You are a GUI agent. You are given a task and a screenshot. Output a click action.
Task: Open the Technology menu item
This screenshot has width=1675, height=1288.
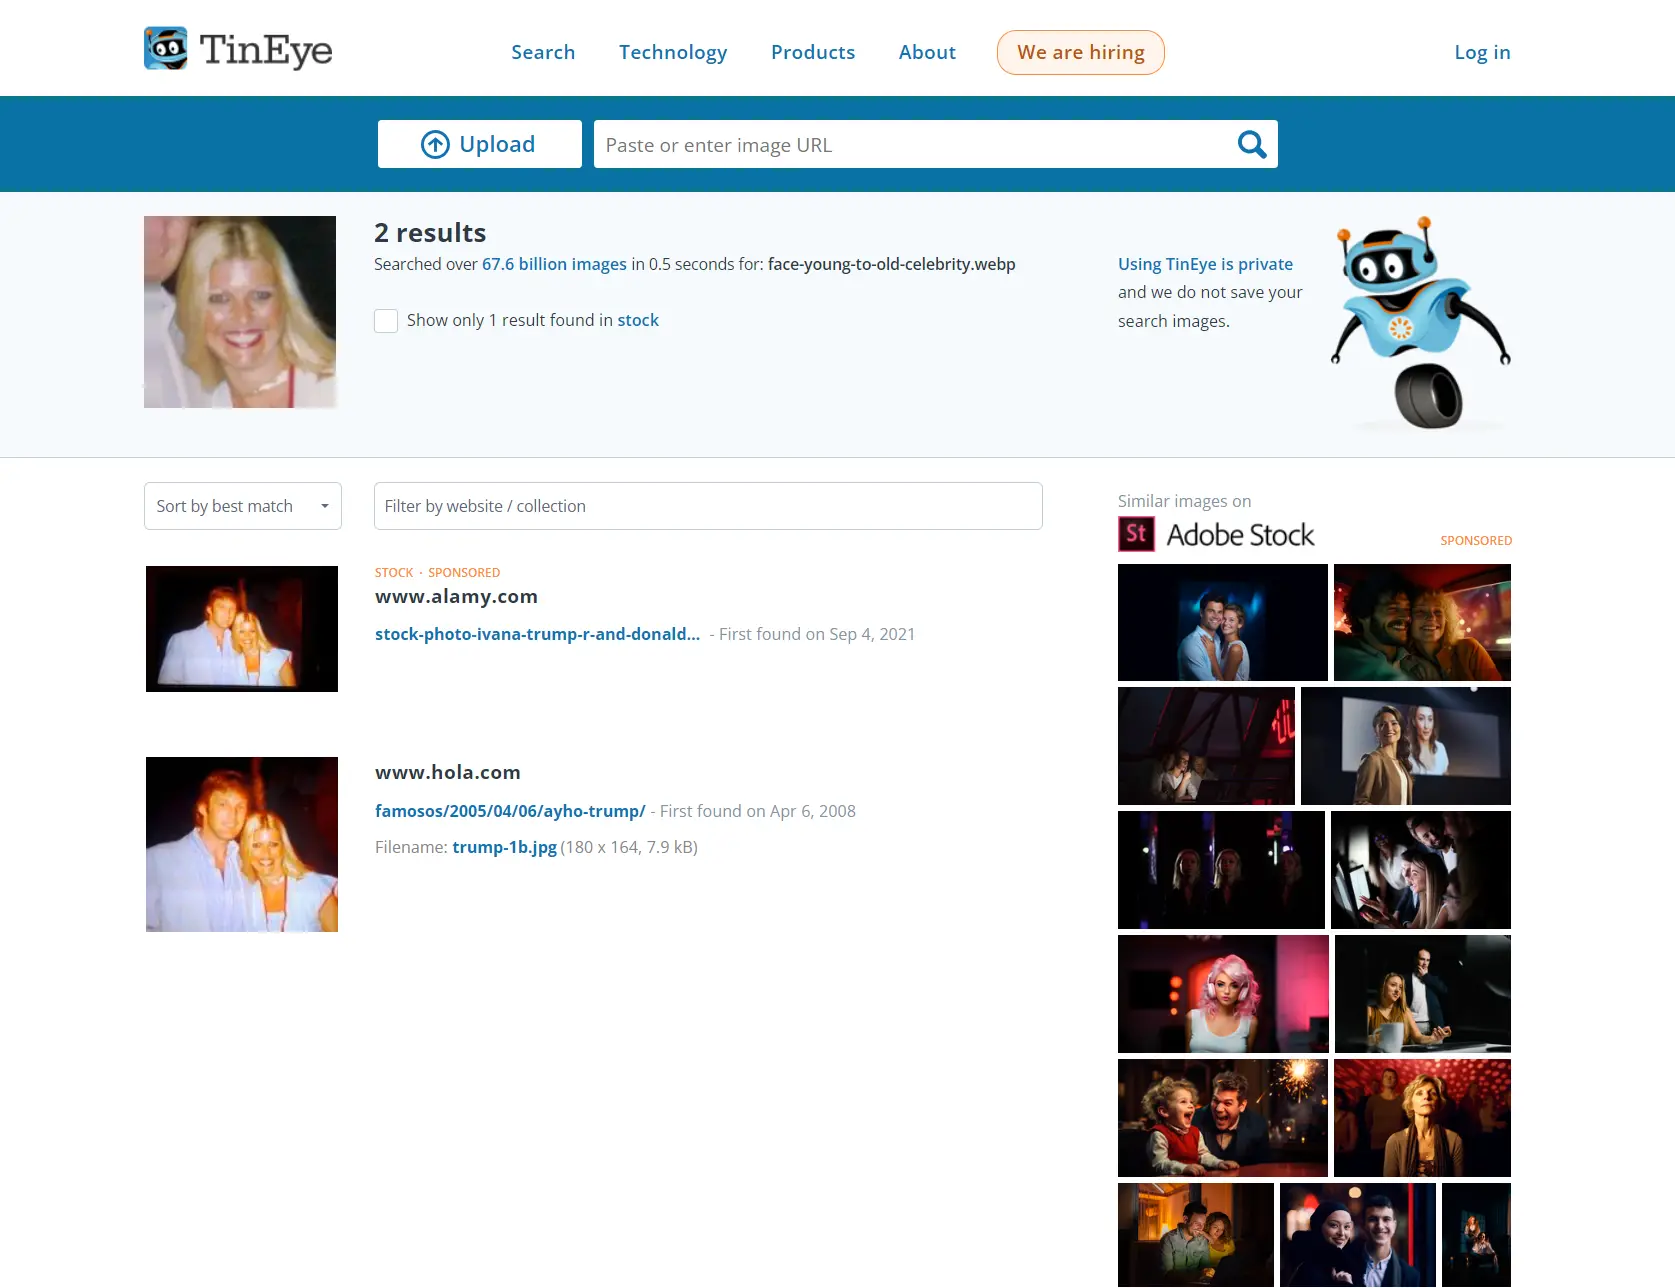click(673, 52)
